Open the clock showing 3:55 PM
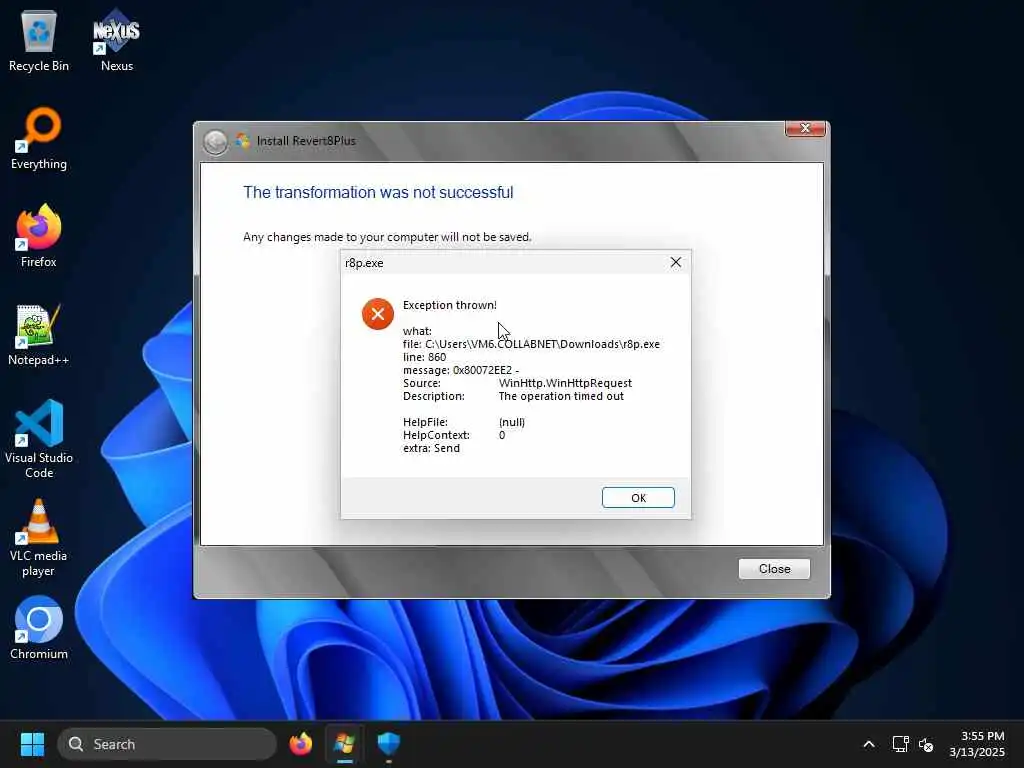1024x768 pixels. [978, 744]
